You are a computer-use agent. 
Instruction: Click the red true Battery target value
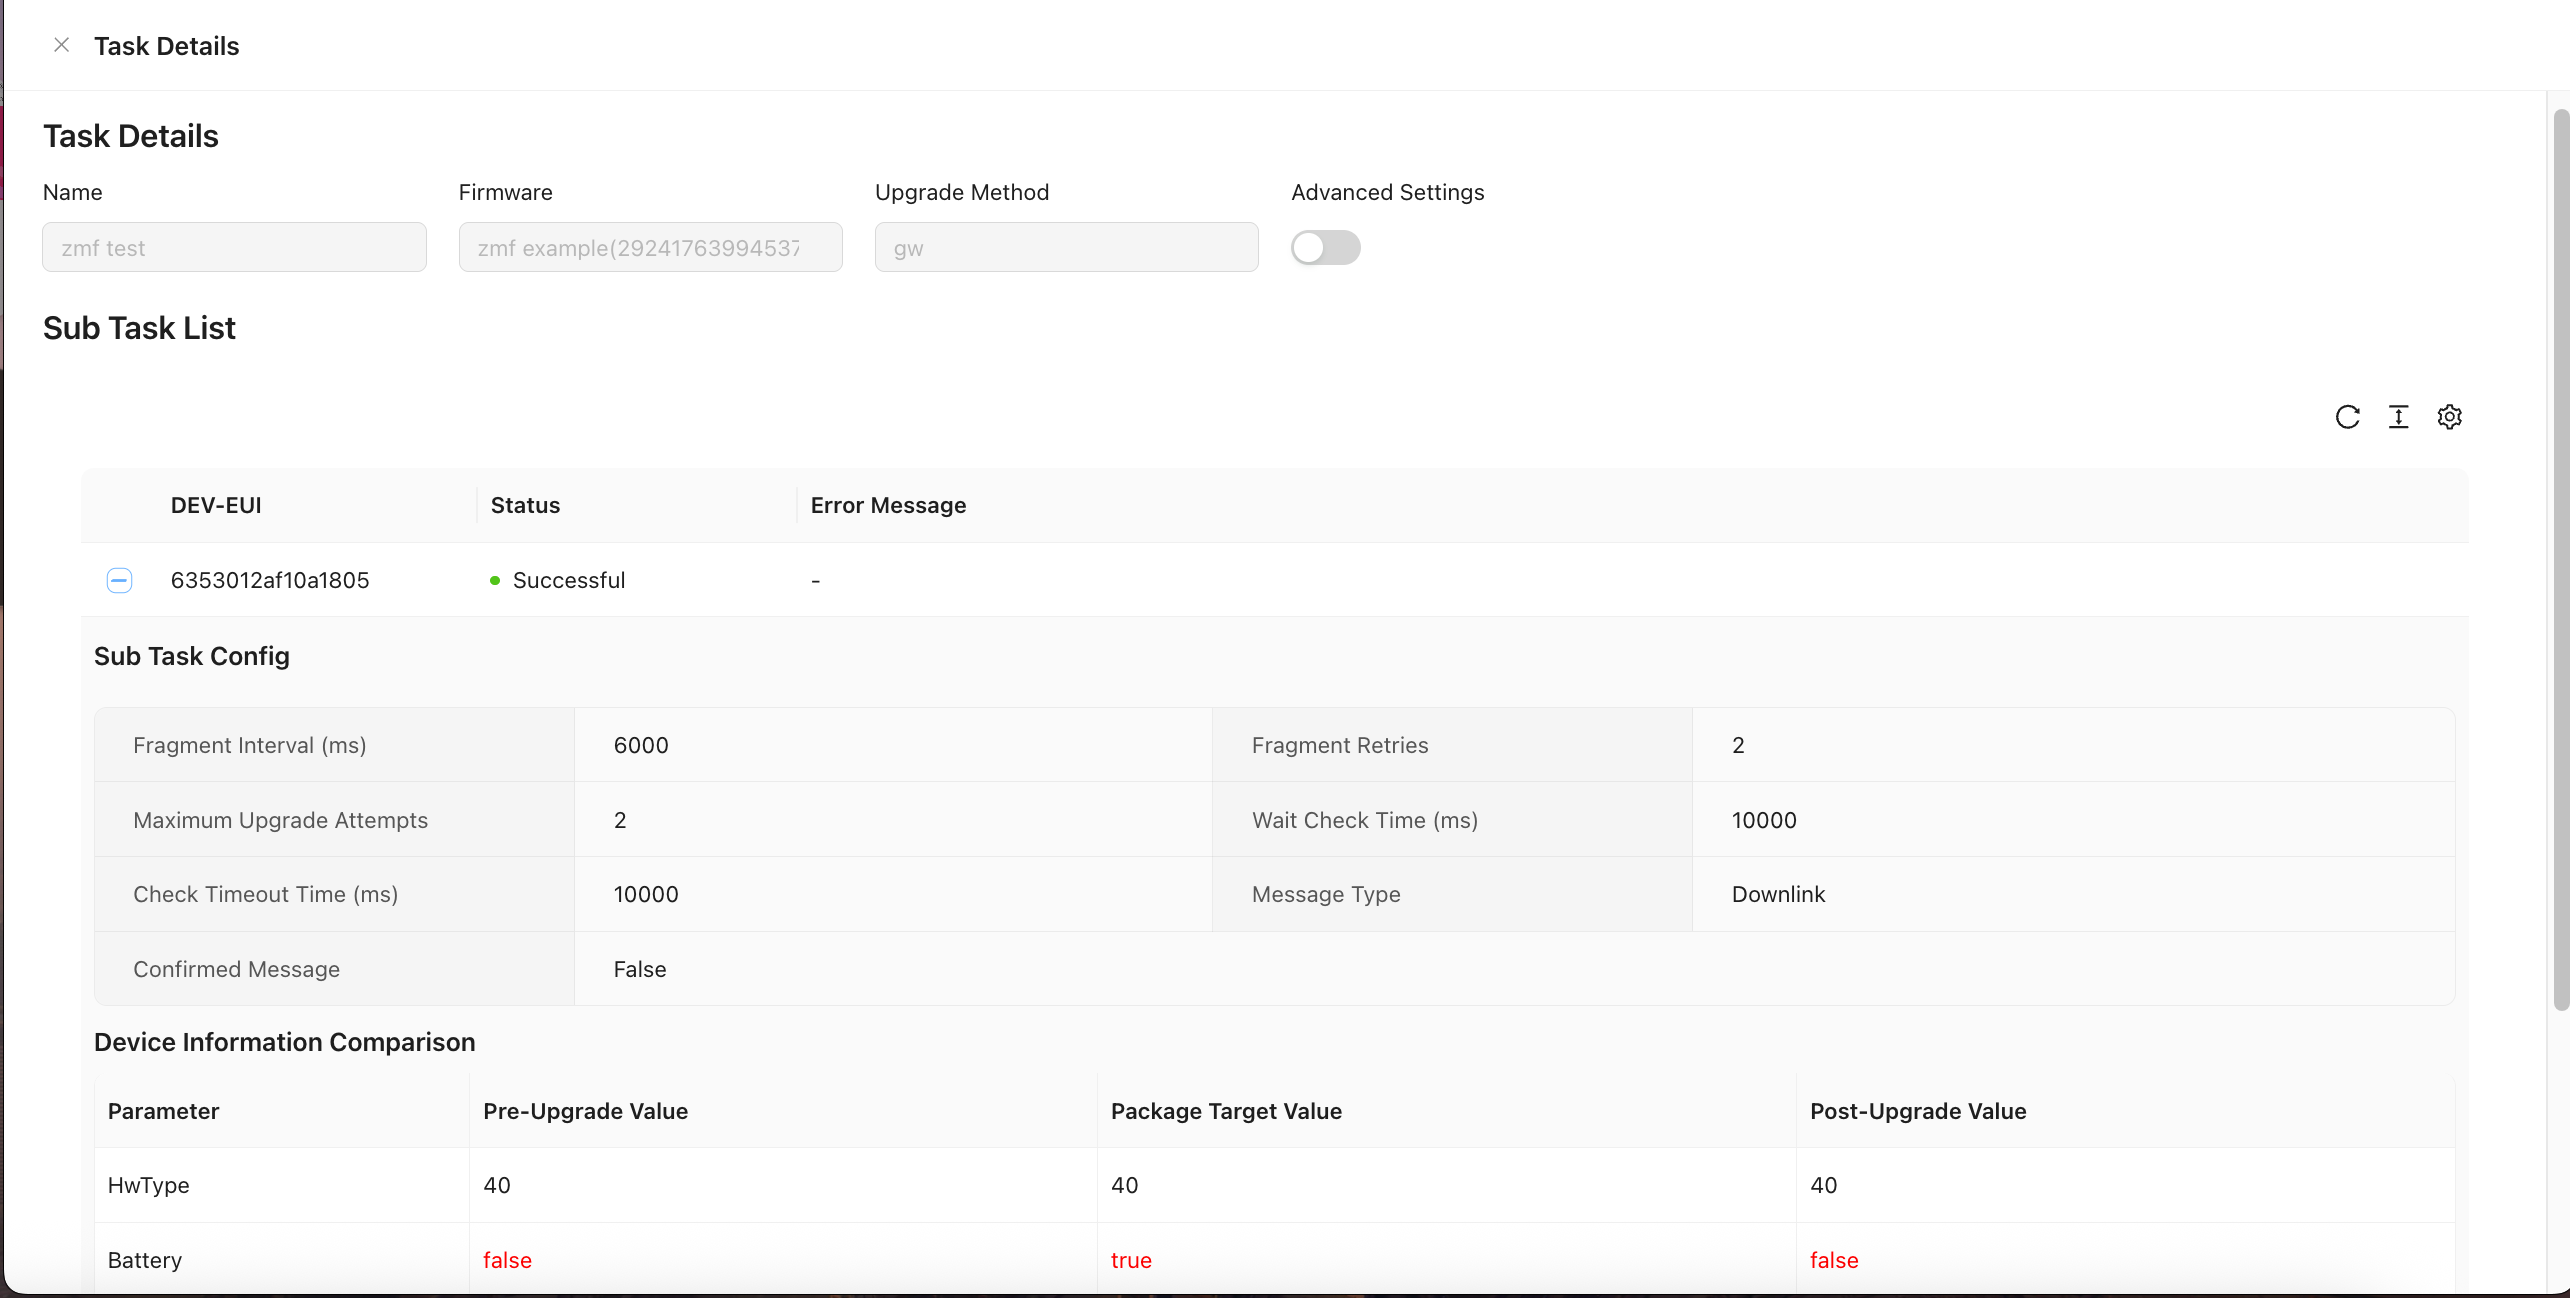(1131, 1260)
